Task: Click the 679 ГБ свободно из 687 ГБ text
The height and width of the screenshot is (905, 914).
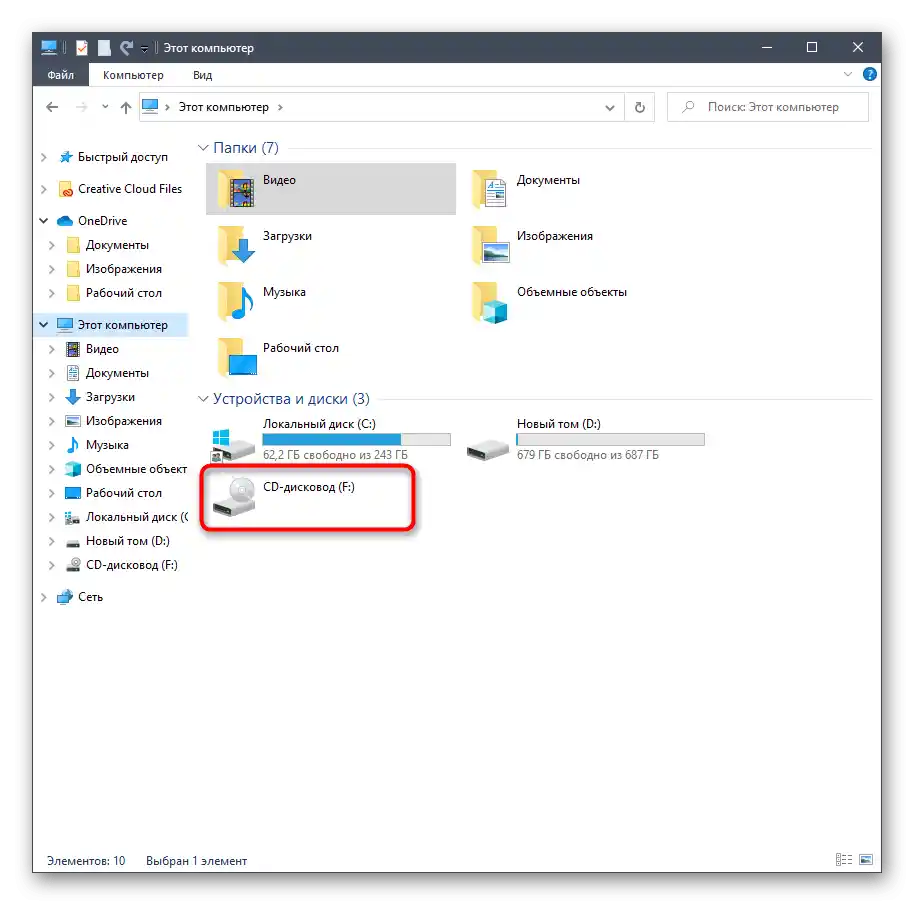Action: 588,455
